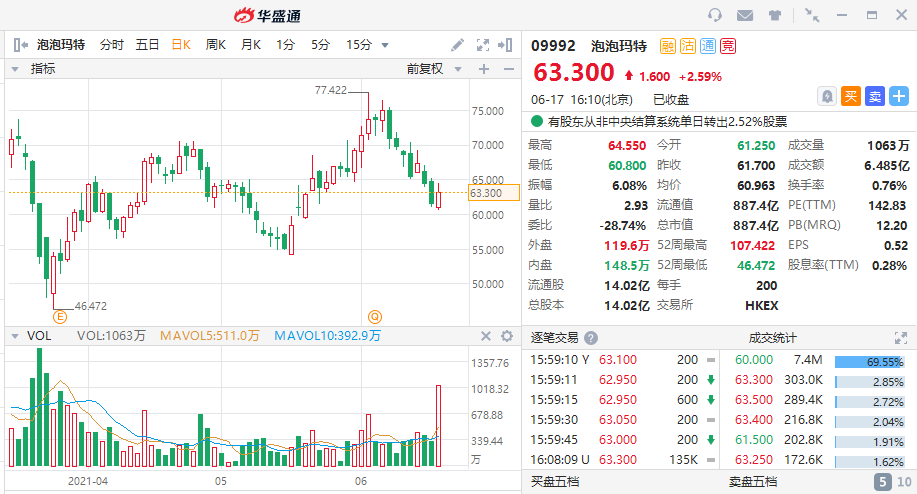Open the skin theme shirt icon
The height and width of the screenshot is (494, 917).
775,15
